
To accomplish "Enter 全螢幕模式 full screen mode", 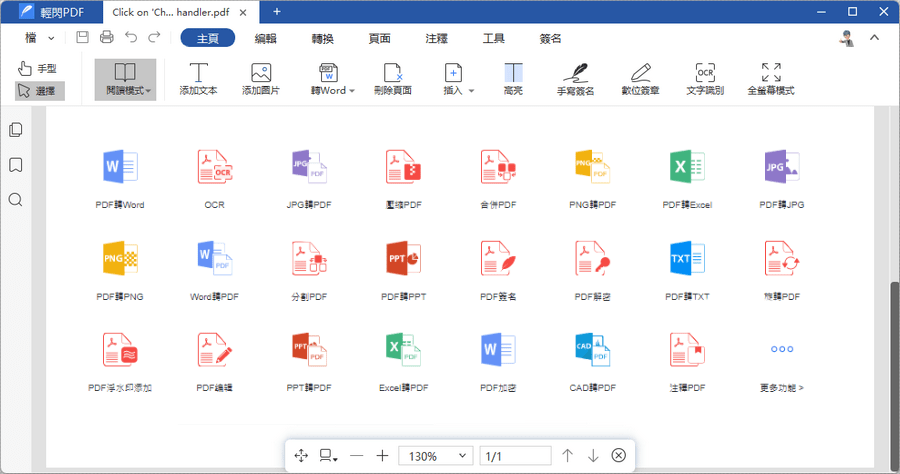I will coord(771,79).
